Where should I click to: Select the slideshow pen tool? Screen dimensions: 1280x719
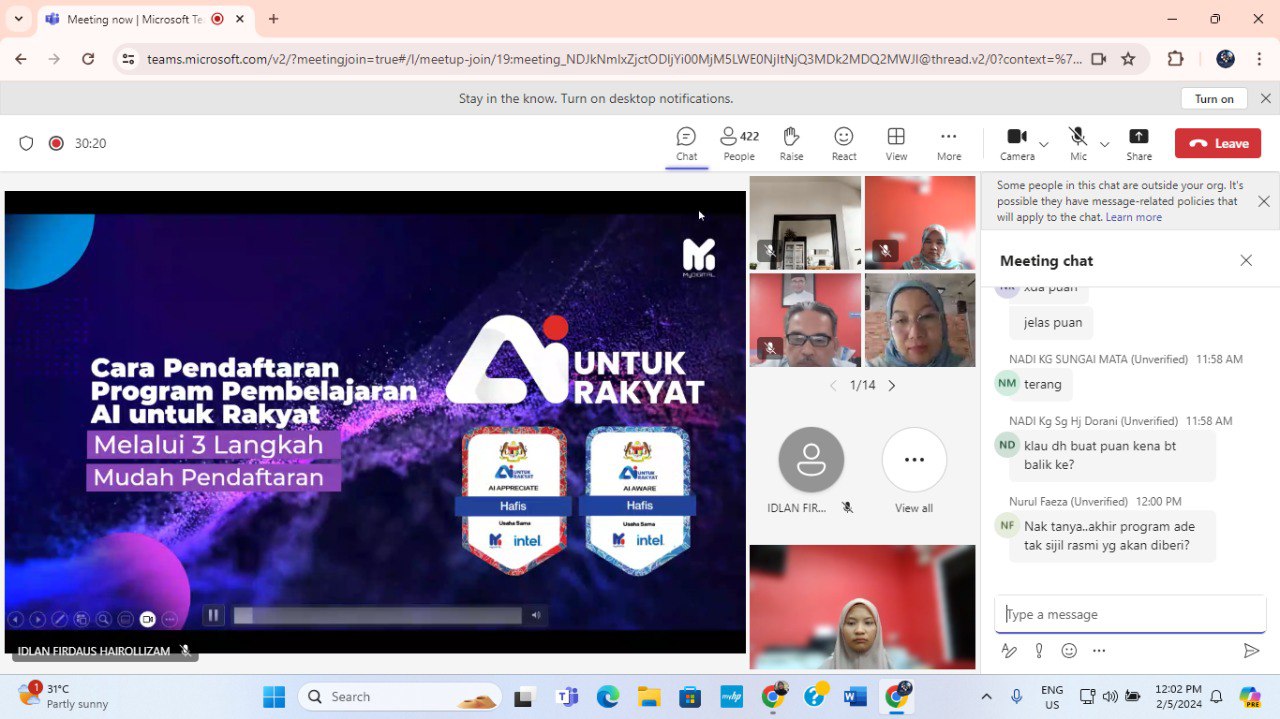click(59, 619)
